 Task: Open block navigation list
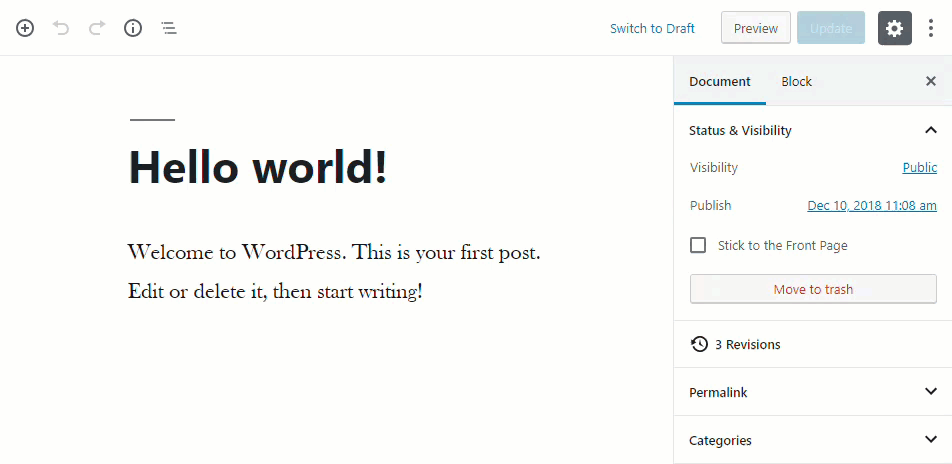(x=169, y=28)
